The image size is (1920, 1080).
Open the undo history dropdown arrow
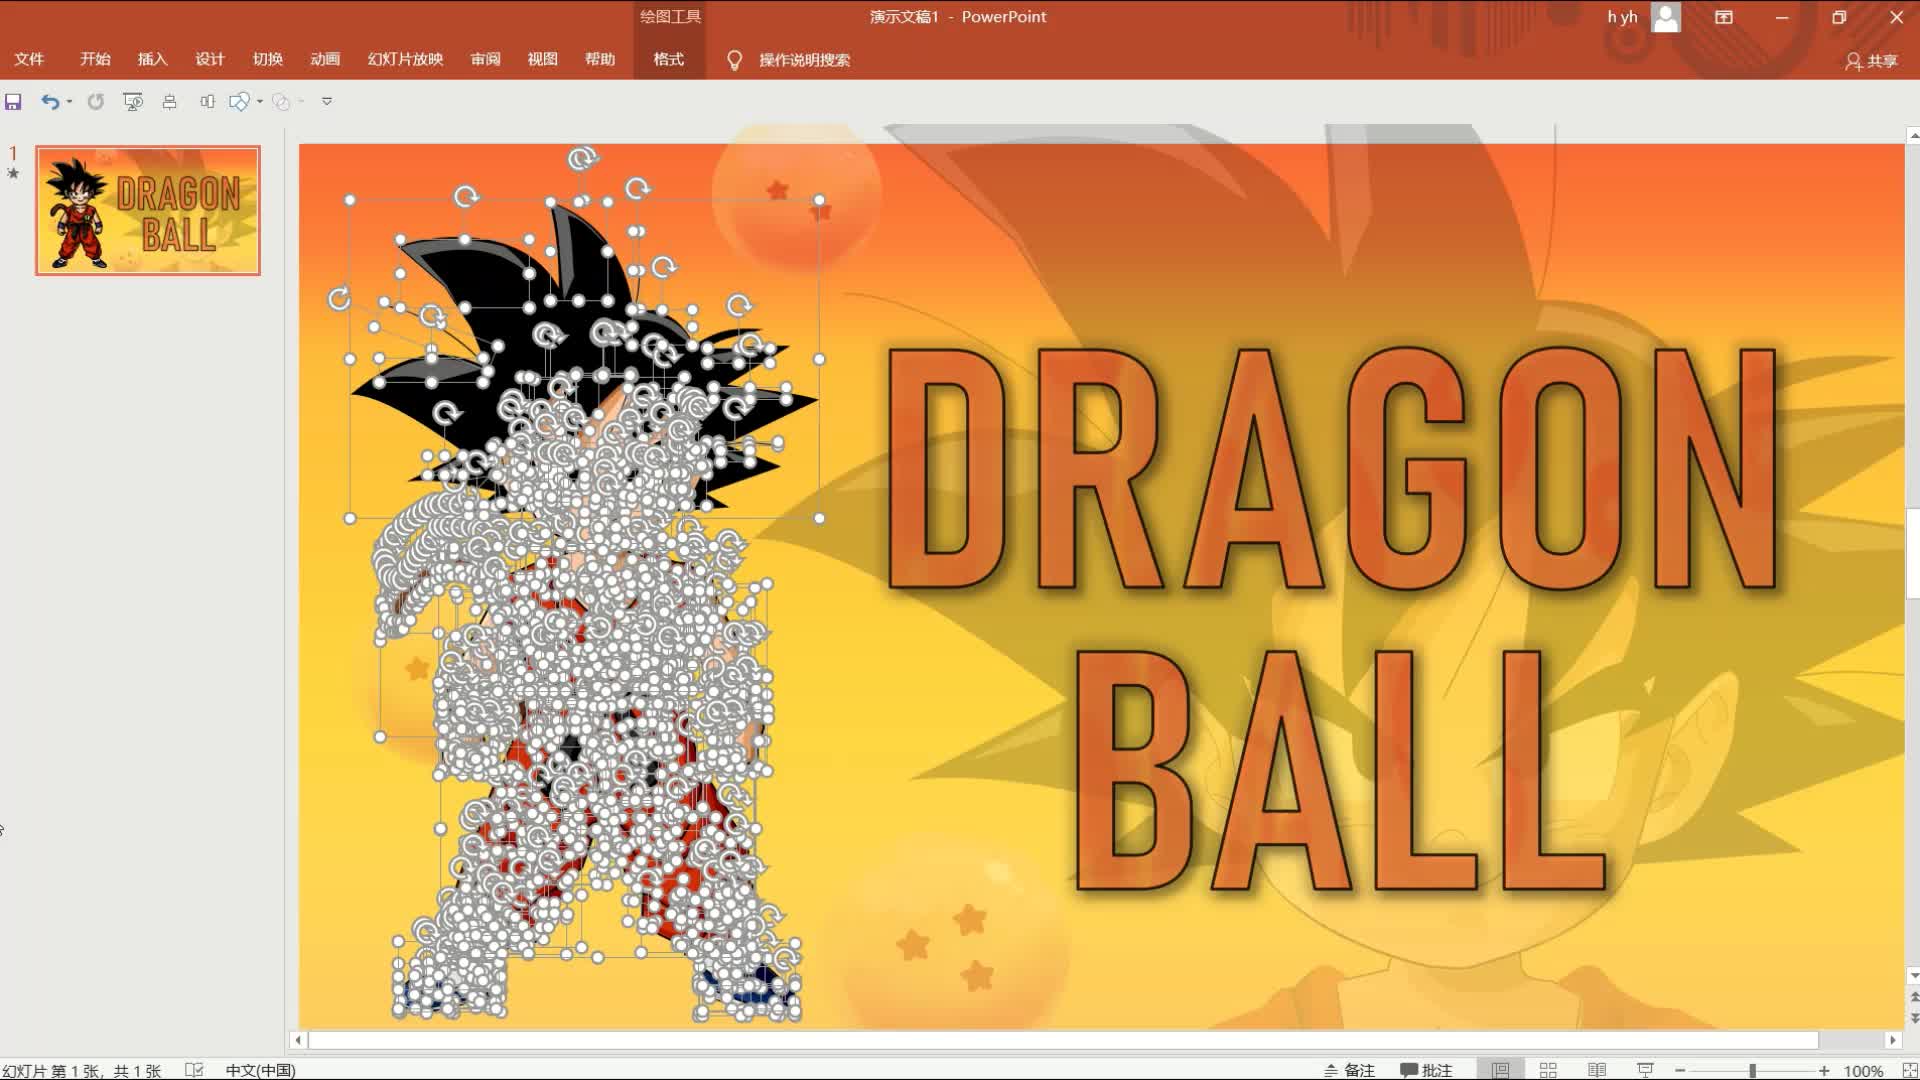(x=69, y=102)
